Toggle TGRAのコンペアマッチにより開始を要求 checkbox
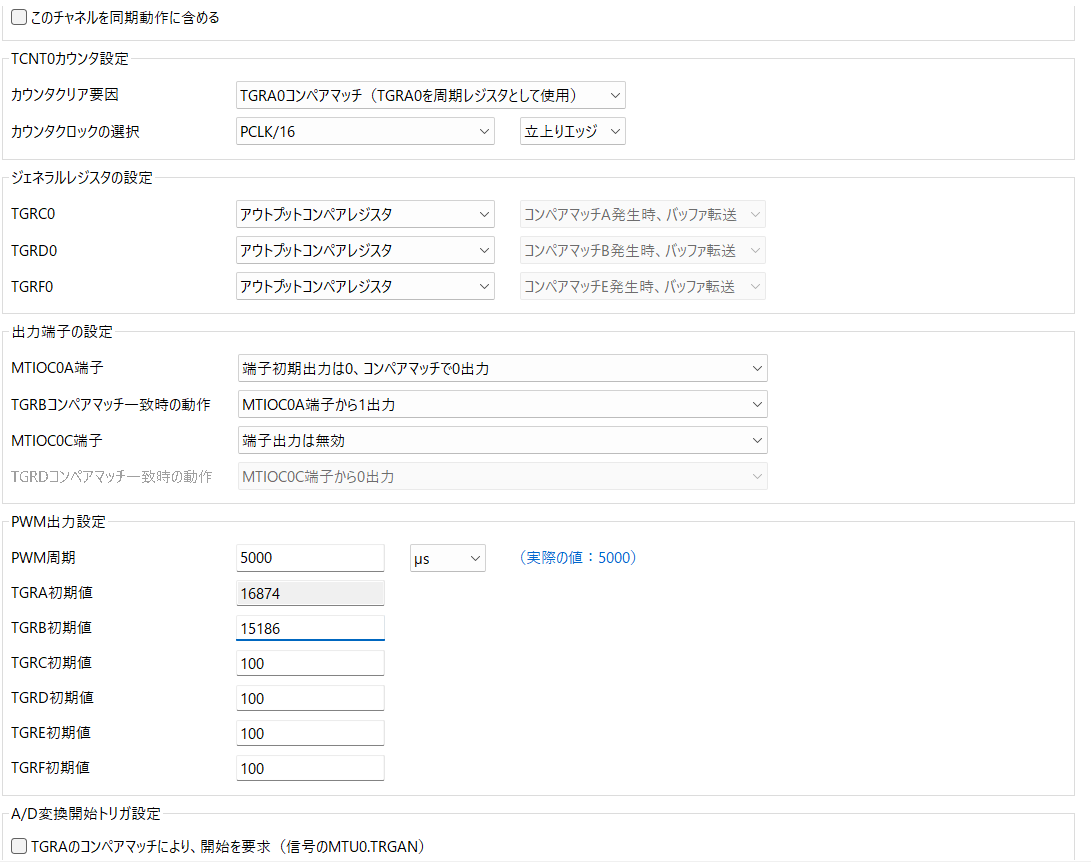The width and height of the screenshot is (1091, 862). point(19,846)
